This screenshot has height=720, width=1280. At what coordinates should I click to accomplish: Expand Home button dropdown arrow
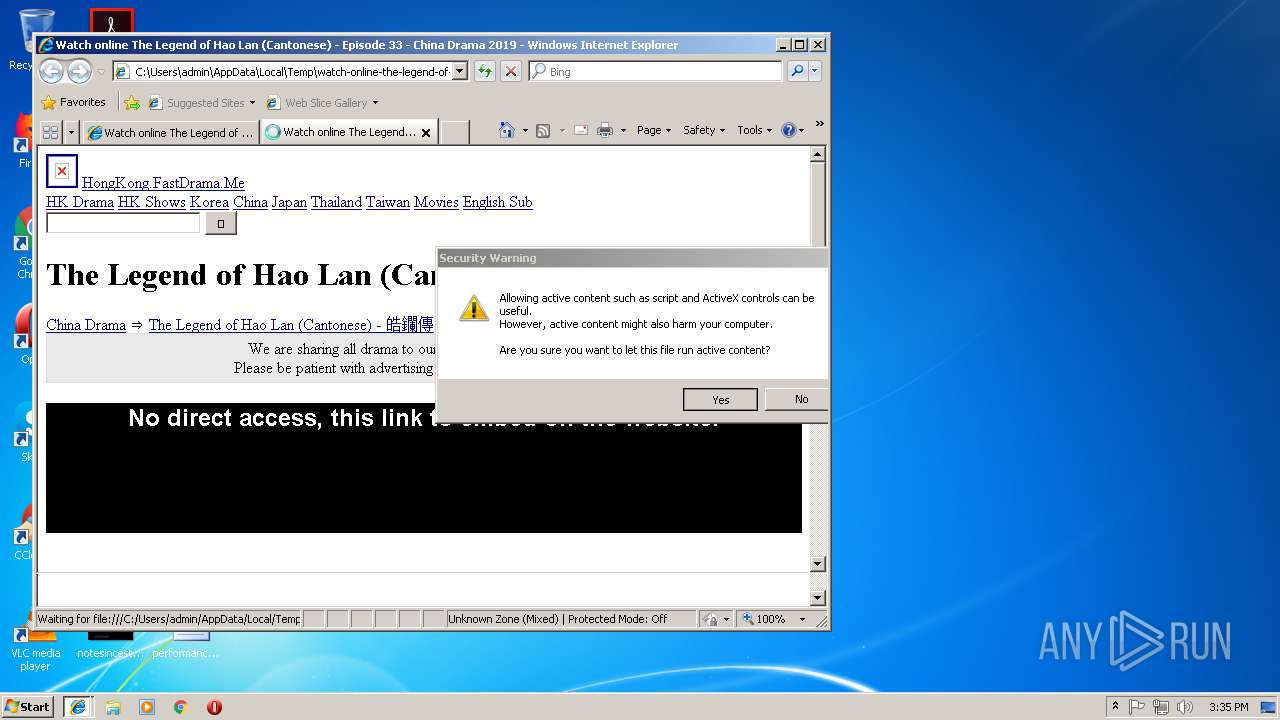[x=525, y=130]
